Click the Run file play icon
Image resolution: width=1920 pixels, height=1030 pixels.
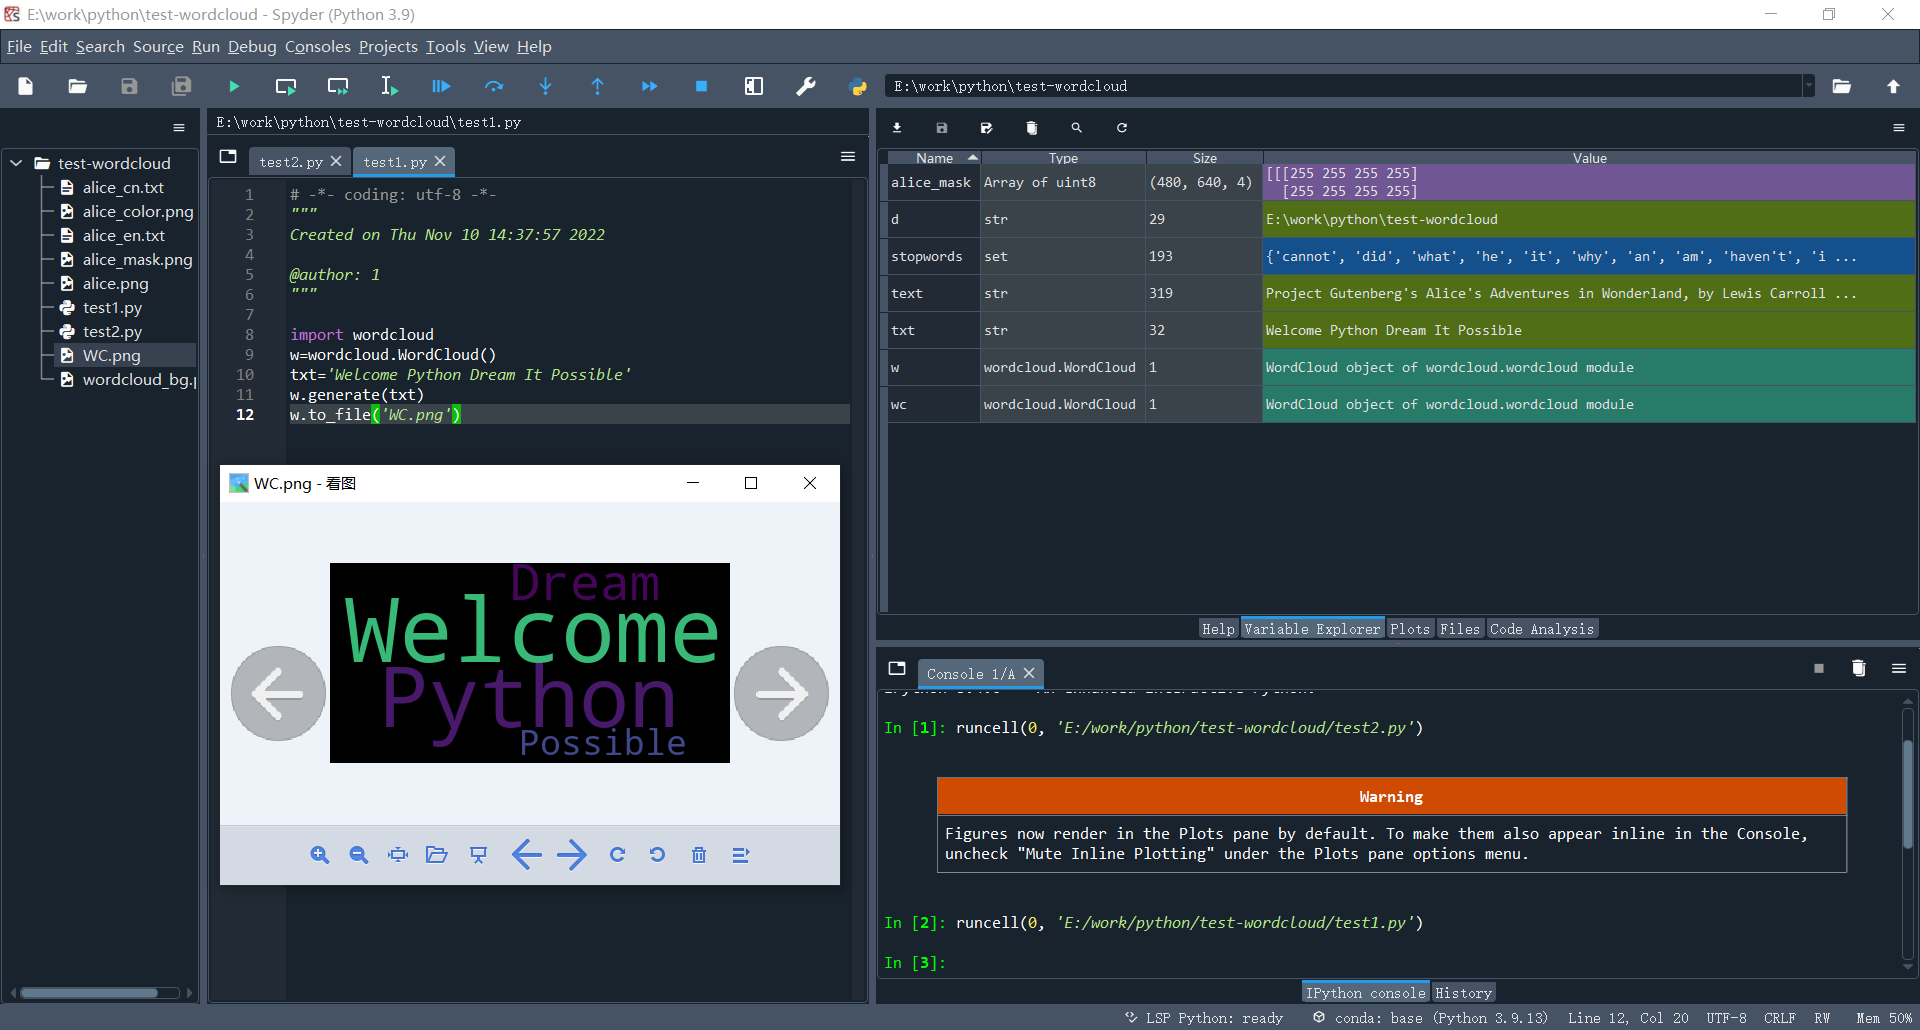click(234, 87)
